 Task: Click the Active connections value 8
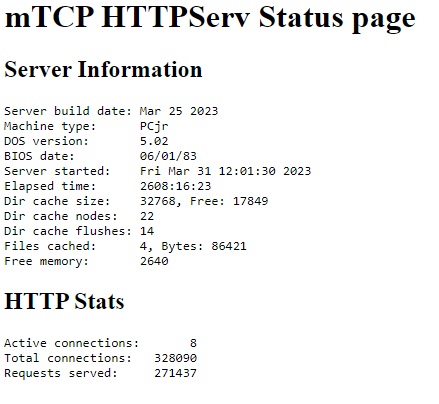point(193,343)
